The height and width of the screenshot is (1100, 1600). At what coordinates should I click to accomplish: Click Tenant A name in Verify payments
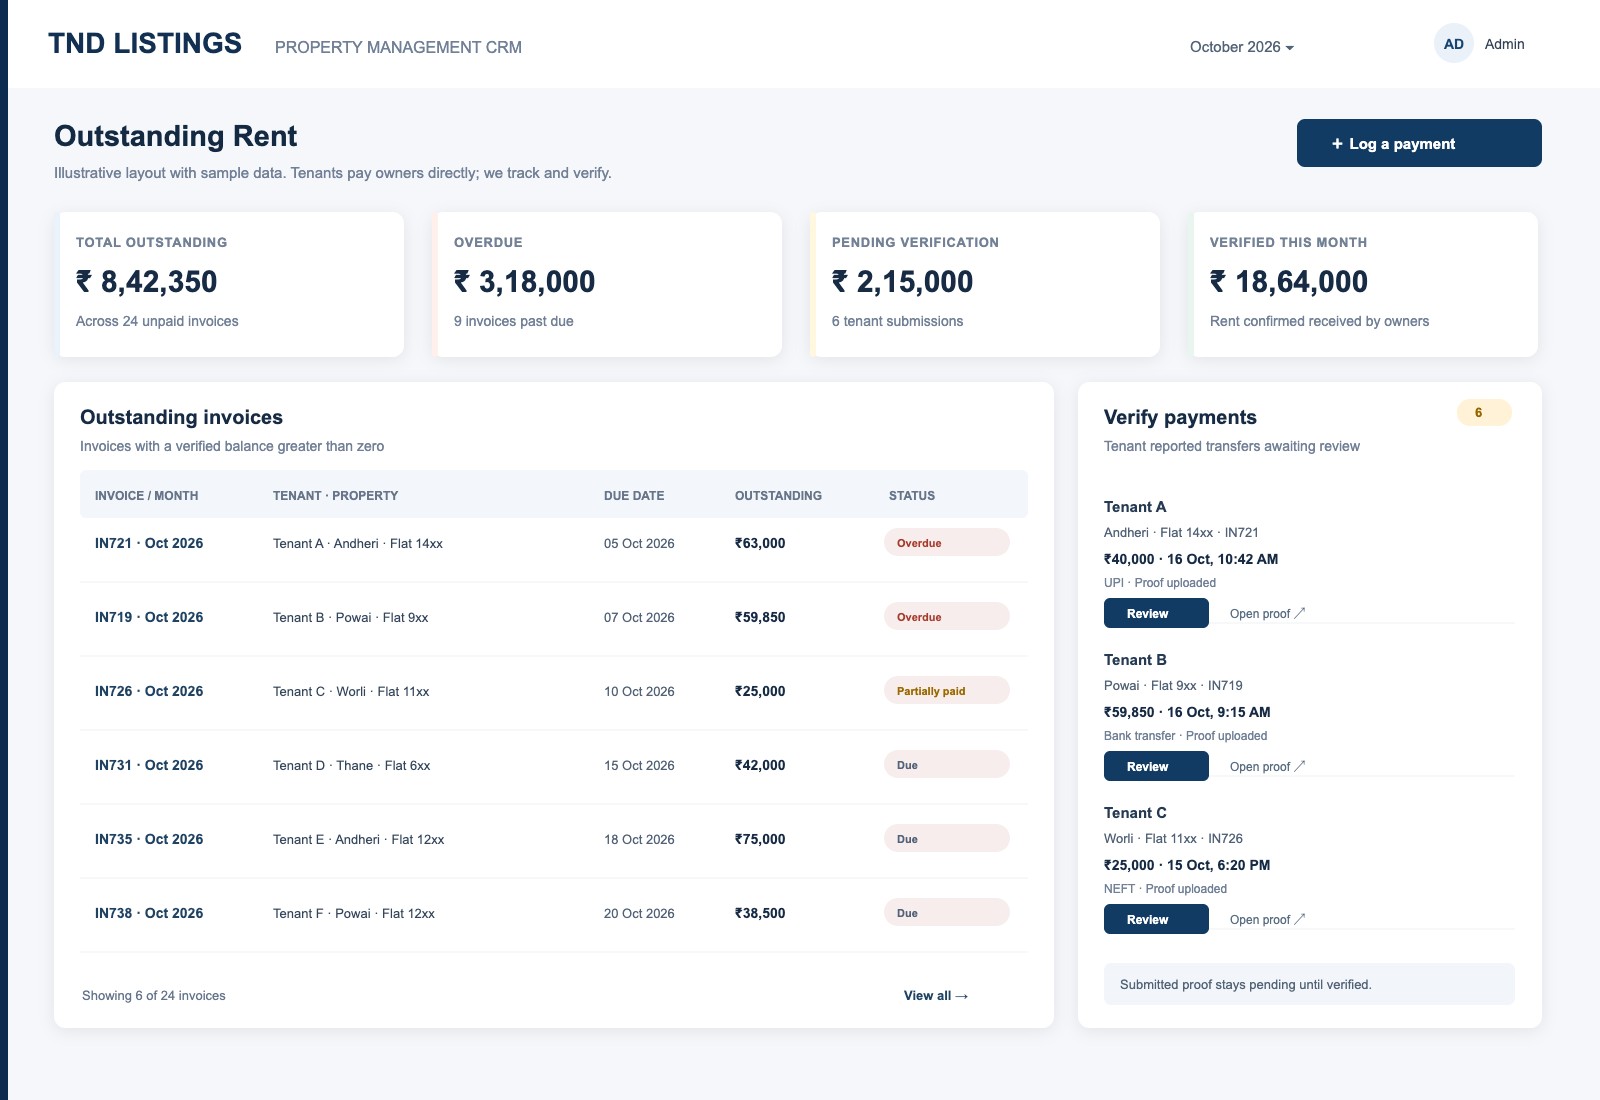[1135, 507]
